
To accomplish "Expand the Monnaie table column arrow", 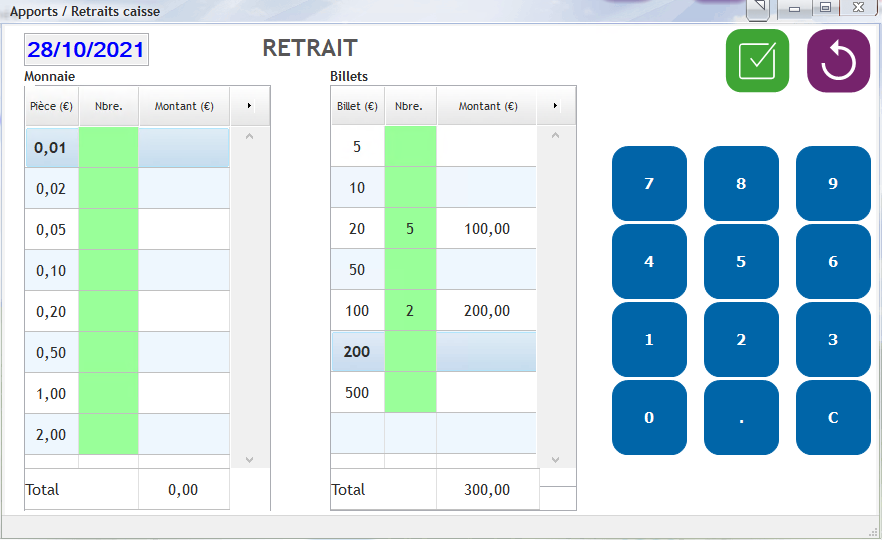I will 249,106.
